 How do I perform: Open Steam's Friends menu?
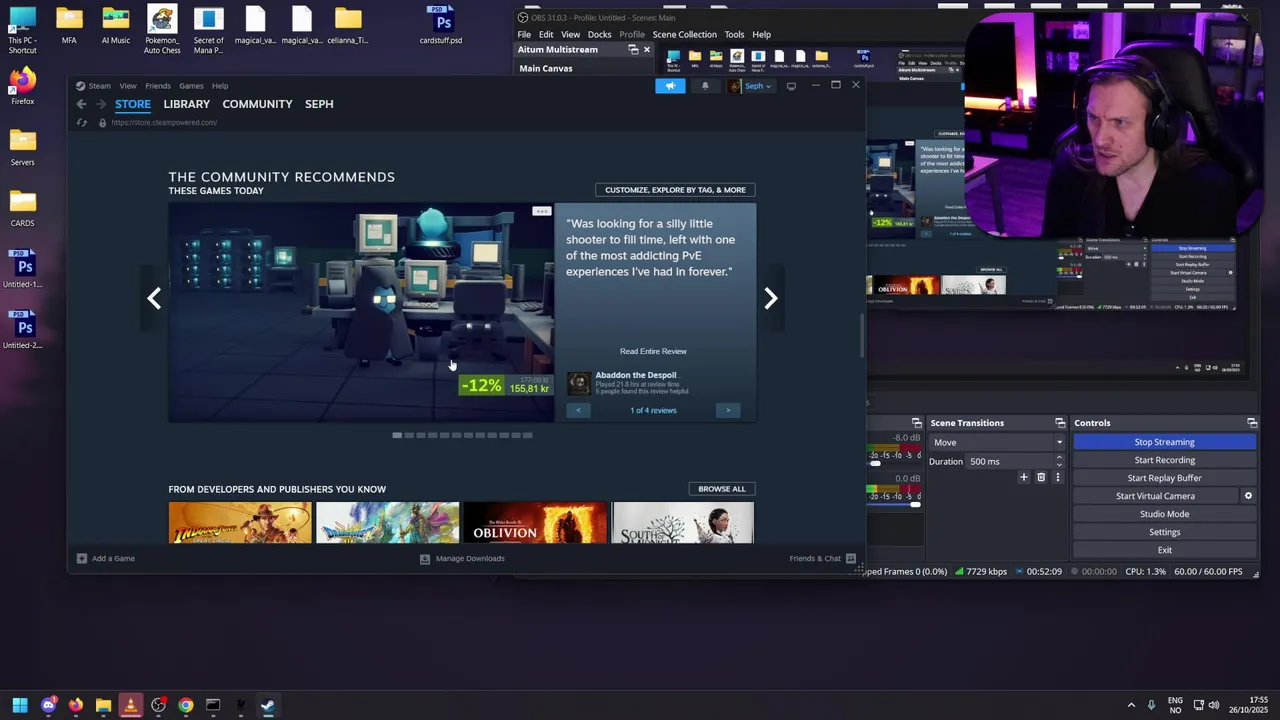click(158, 86)
